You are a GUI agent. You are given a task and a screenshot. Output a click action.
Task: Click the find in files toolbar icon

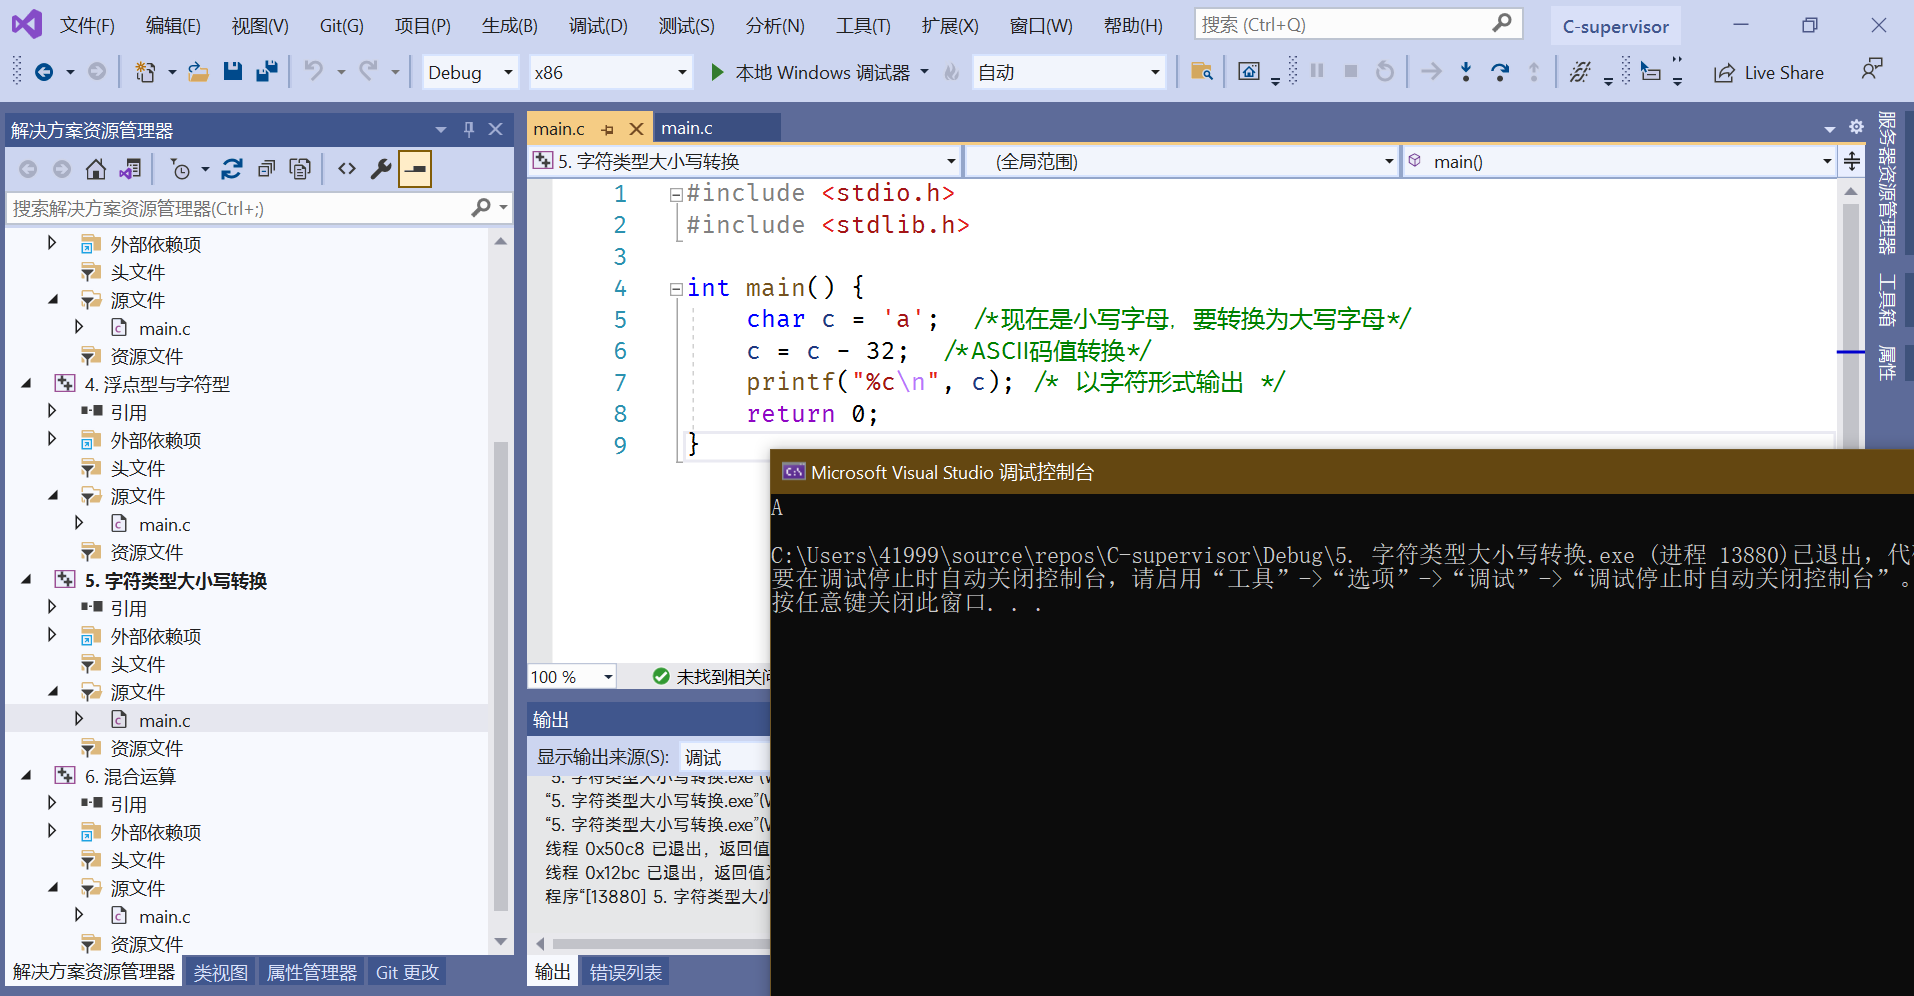1202,72
